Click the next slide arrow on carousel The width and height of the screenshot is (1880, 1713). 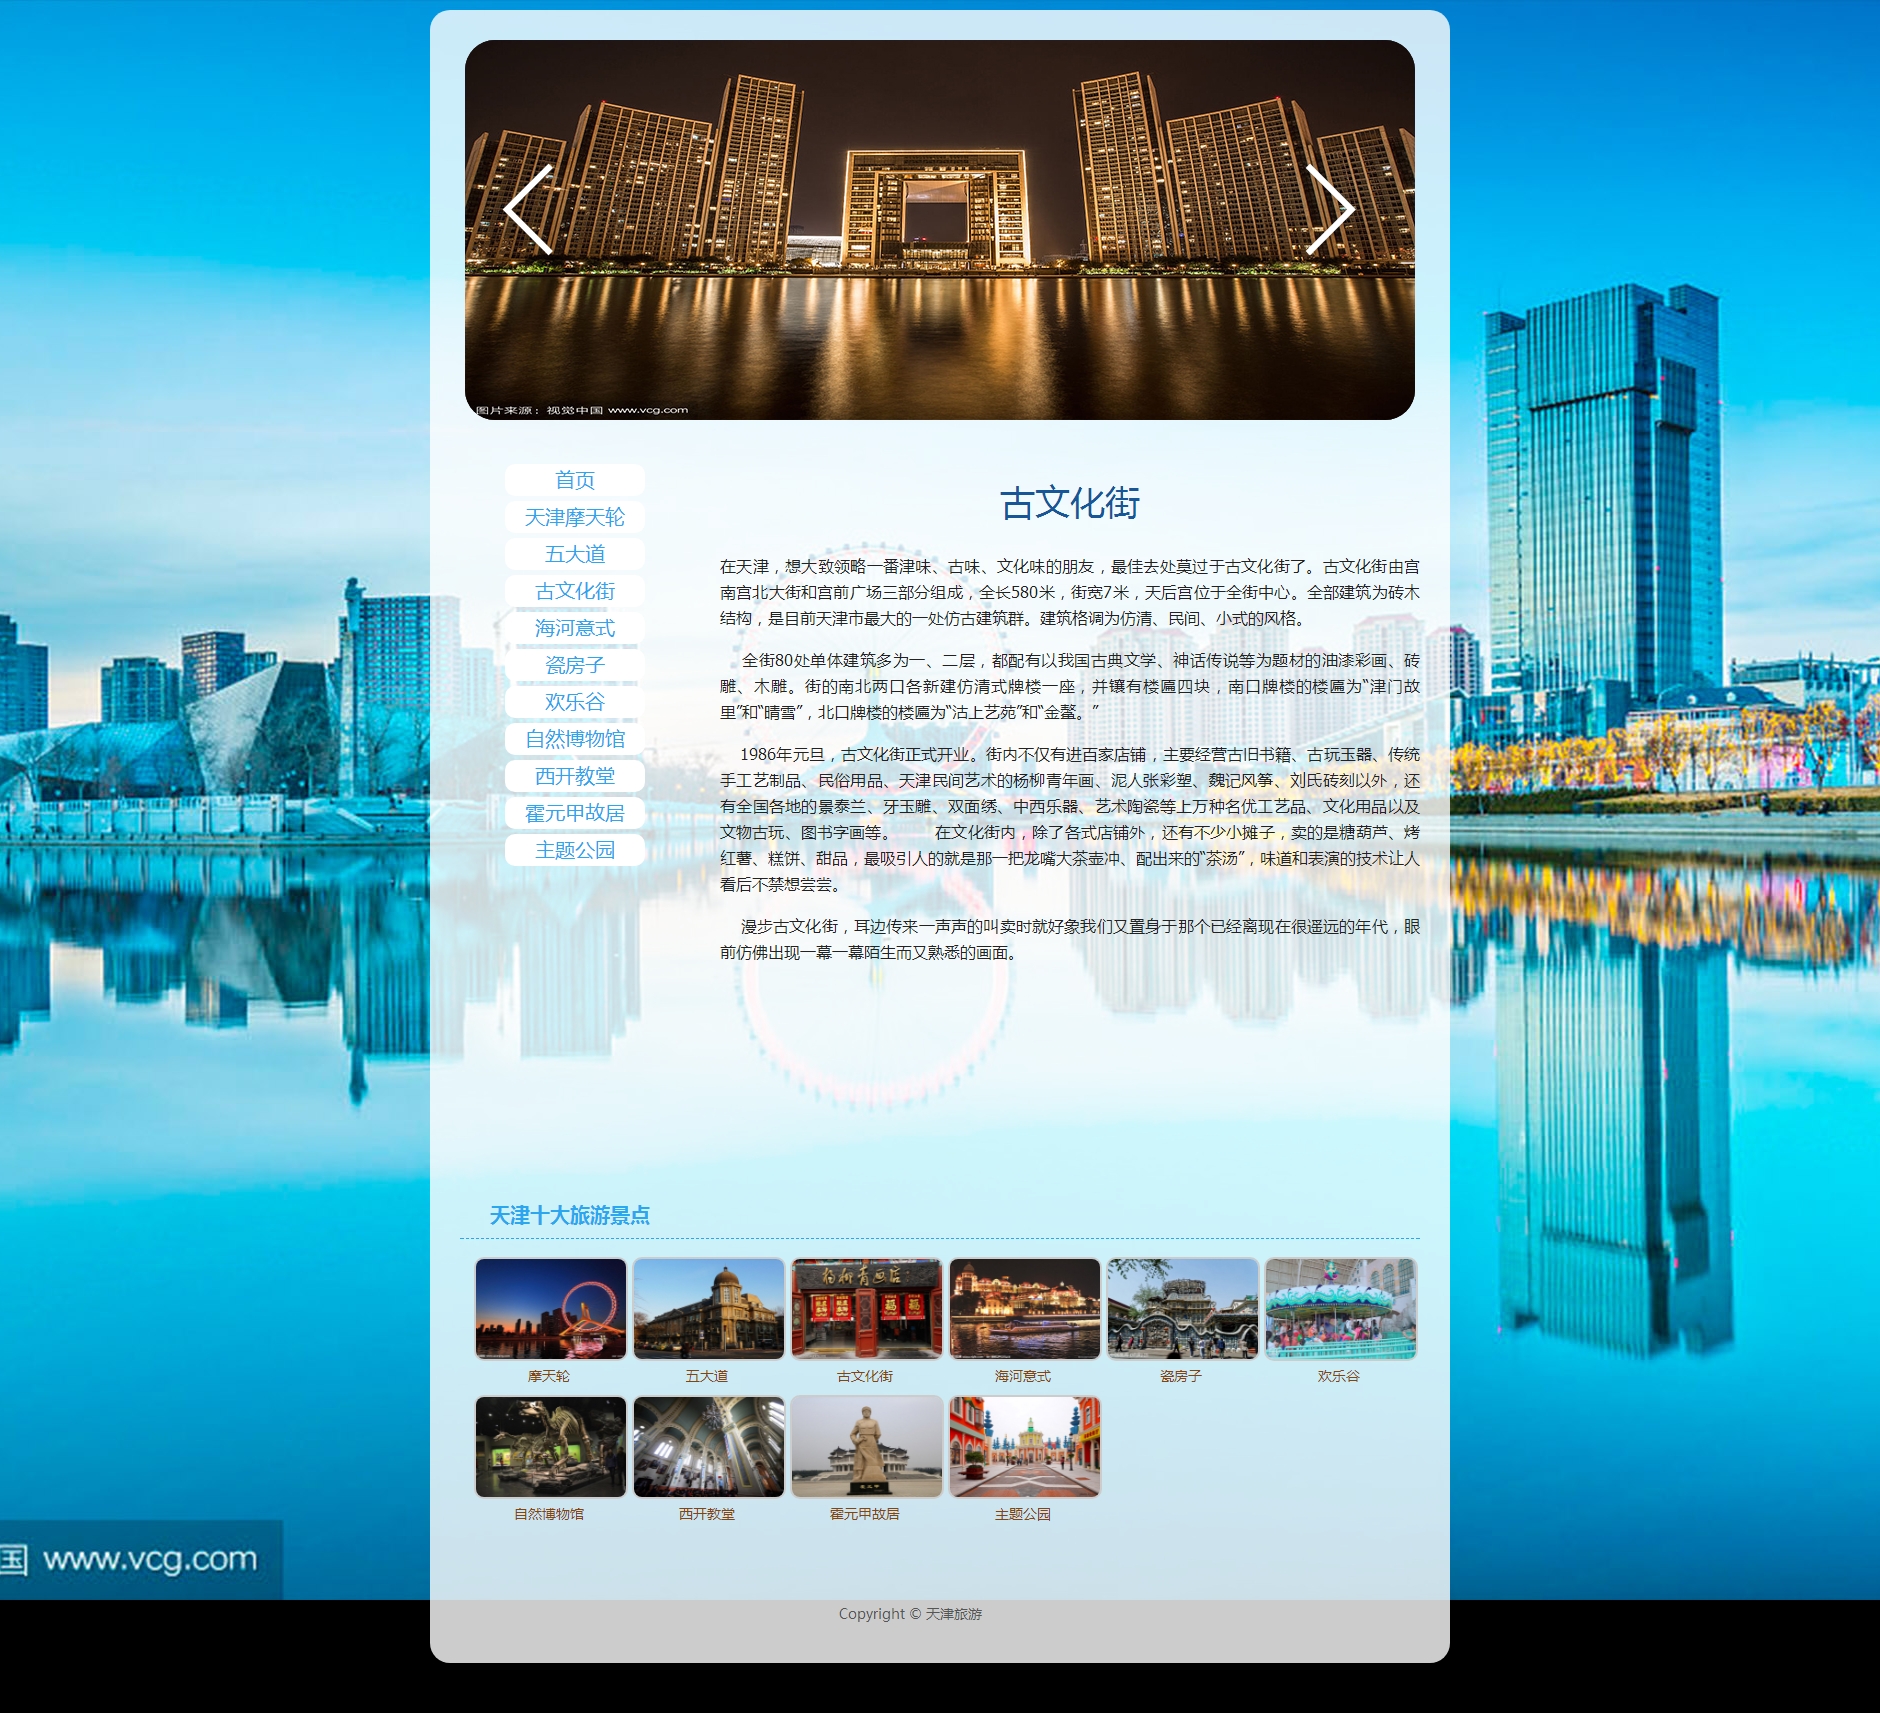pyautogui.click(x=1330, y=210)
